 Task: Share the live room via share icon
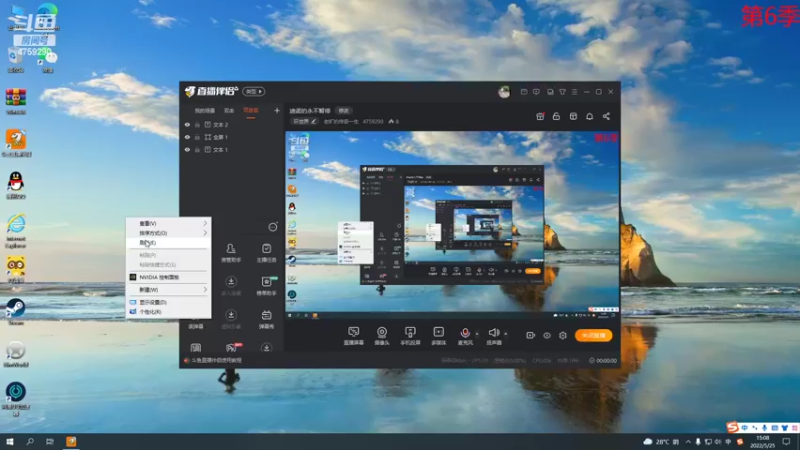(606, 116)
